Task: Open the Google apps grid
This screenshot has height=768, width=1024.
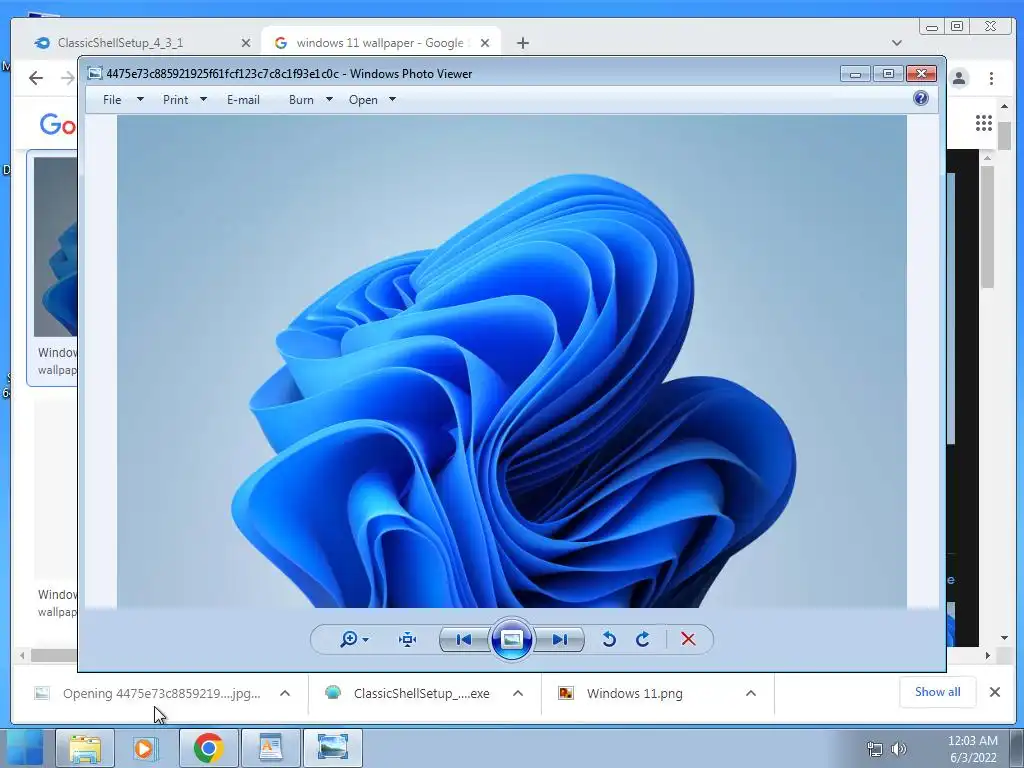Action: 984,123
